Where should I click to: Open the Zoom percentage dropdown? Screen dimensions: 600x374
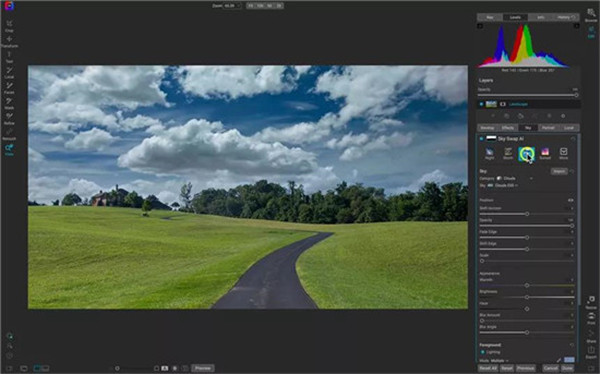233,6
